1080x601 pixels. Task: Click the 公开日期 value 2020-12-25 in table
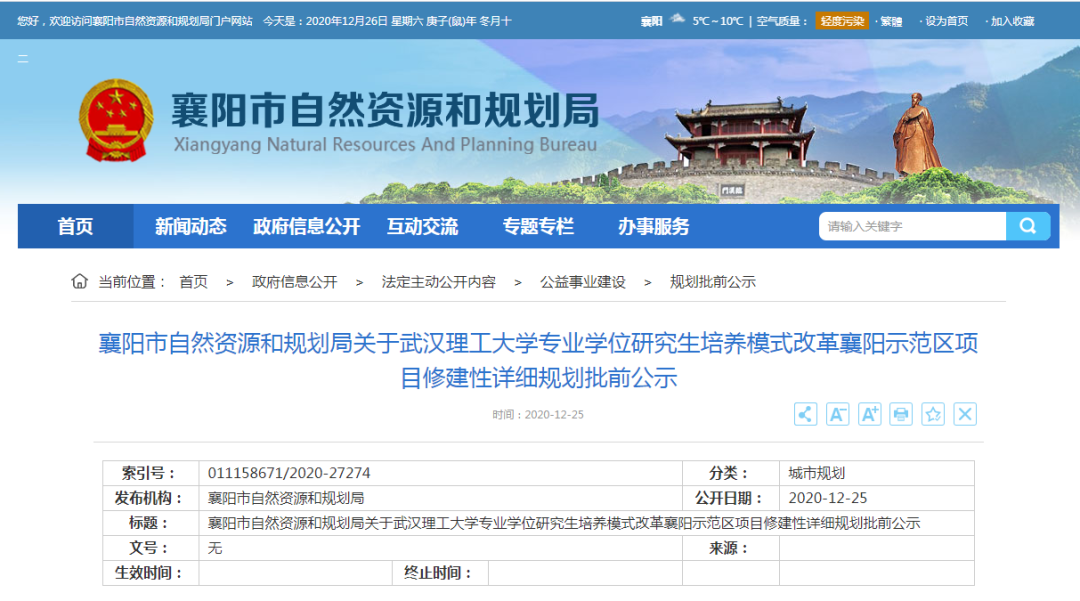(827, 498)
